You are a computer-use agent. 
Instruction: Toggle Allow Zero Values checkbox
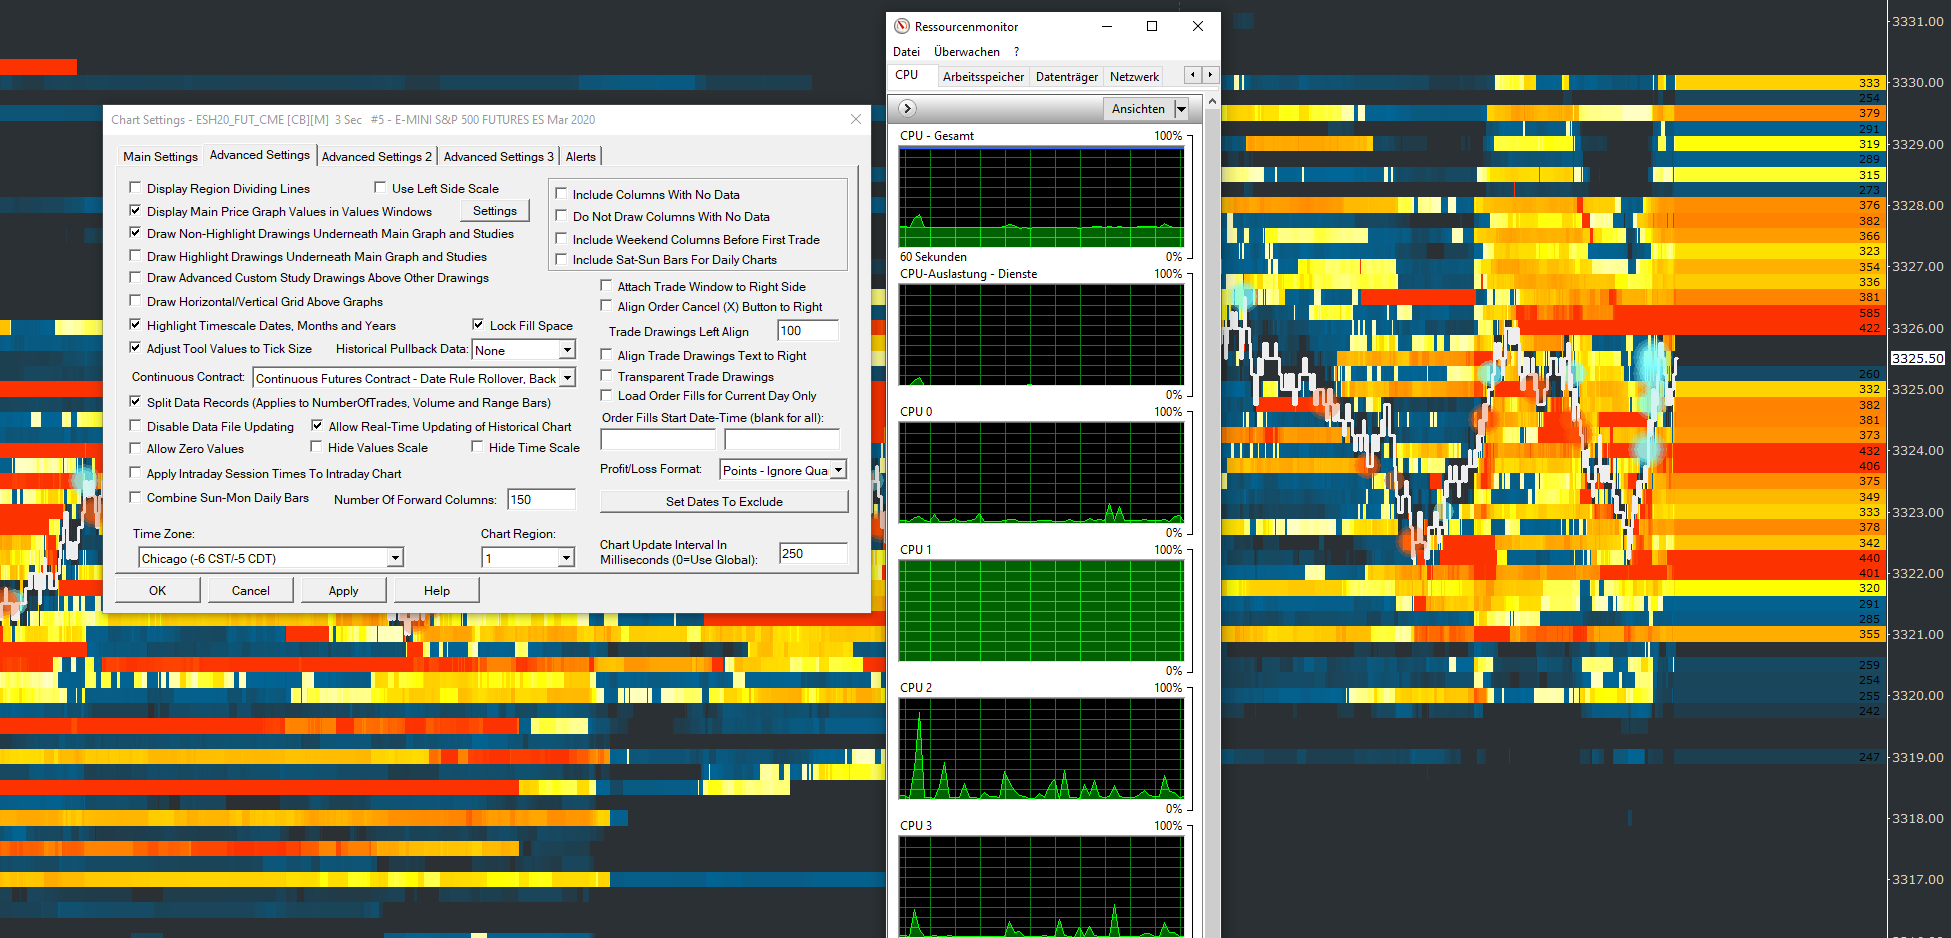click(135, 447)
